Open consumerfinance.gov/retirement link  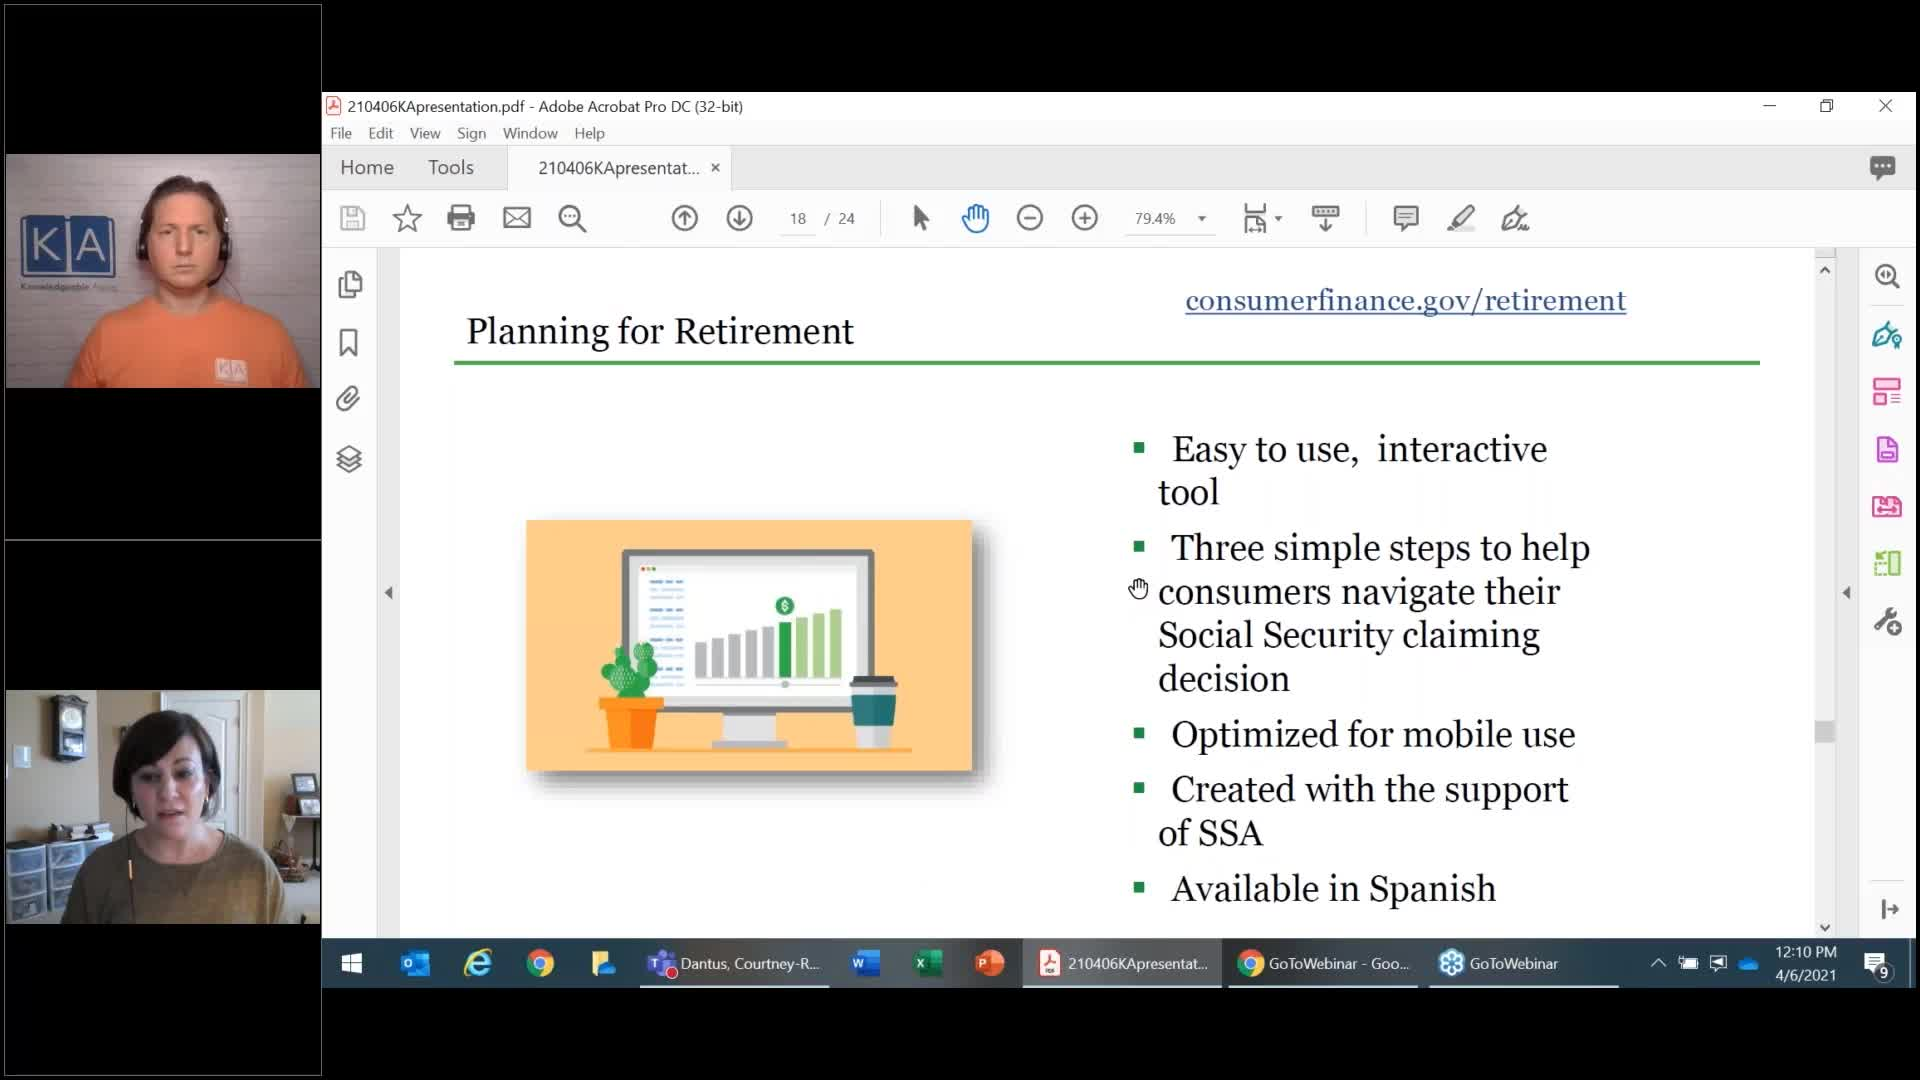[x=1405, y=300]
